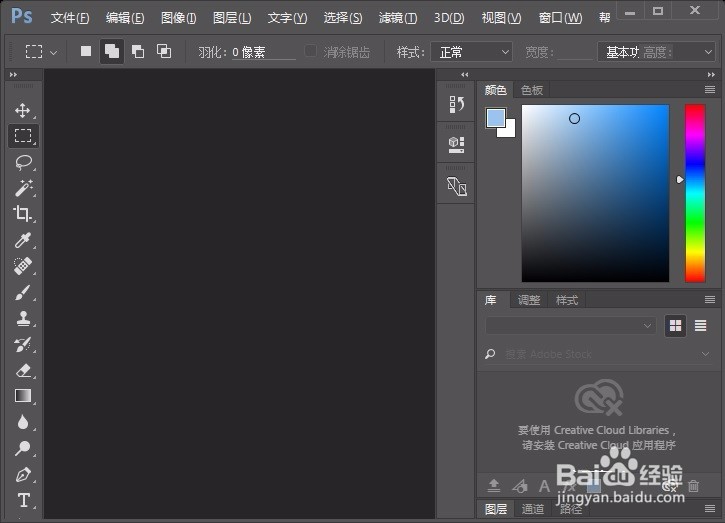Click the background color swatch
The image size is (725, 523).
click(x=510, y=131)
